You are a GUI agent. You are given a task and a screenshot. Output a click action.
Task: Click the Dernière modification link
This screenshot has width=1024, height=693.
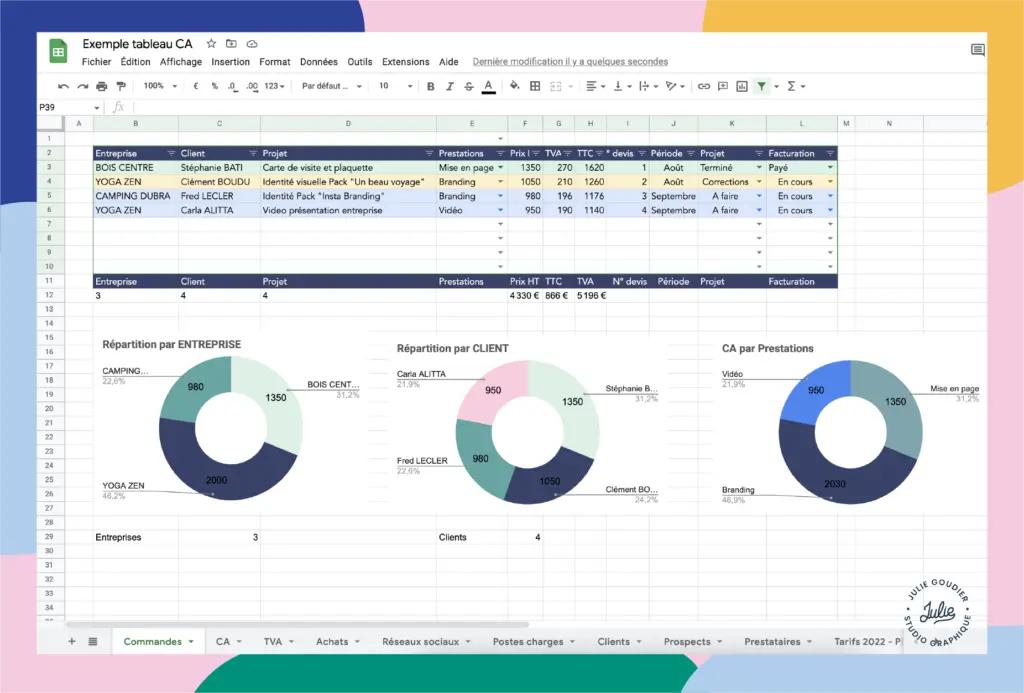(570, 62)
